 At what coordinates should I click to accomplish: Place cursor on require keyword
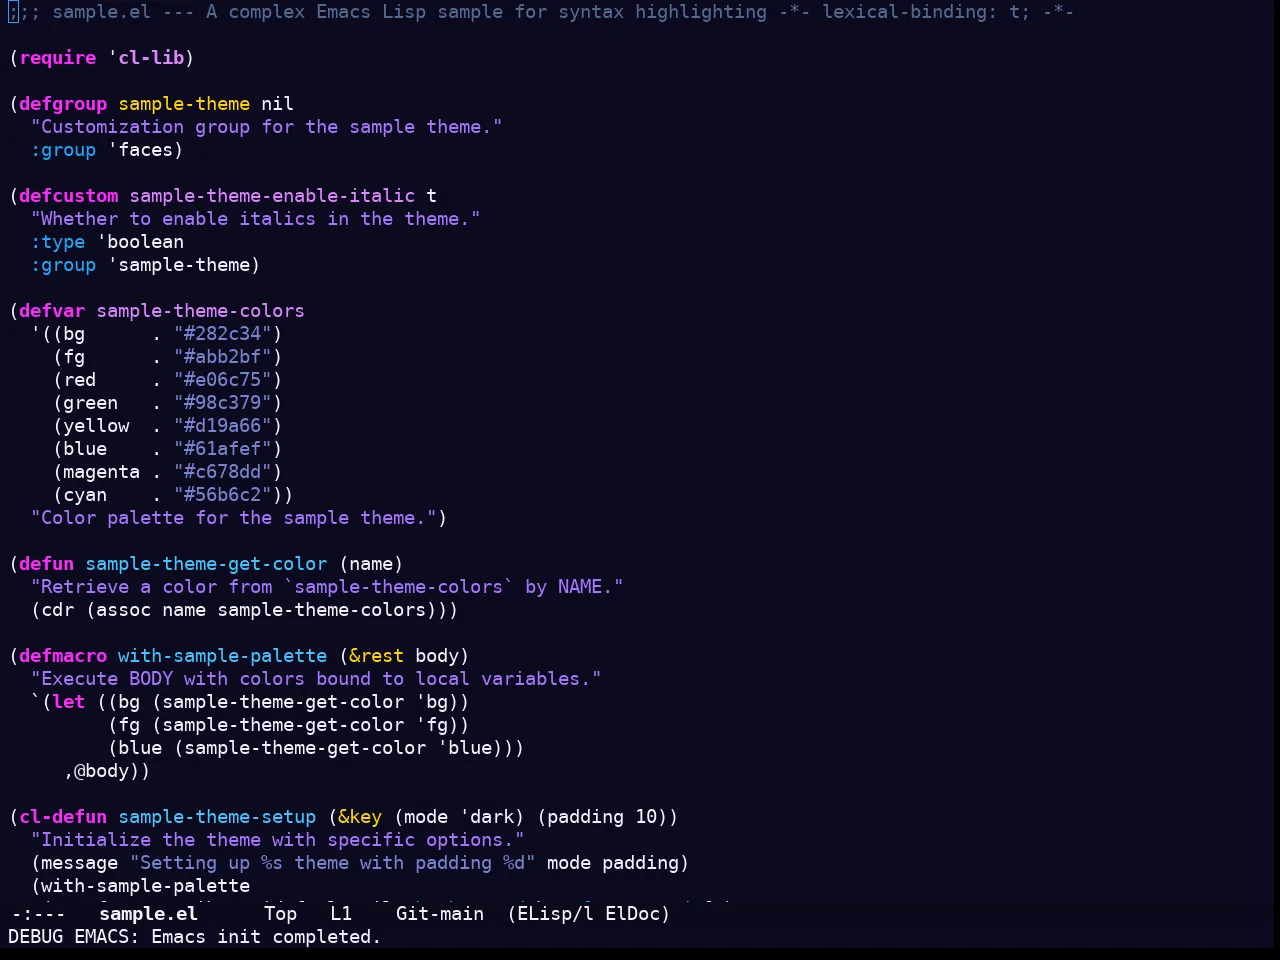[58, 58]
